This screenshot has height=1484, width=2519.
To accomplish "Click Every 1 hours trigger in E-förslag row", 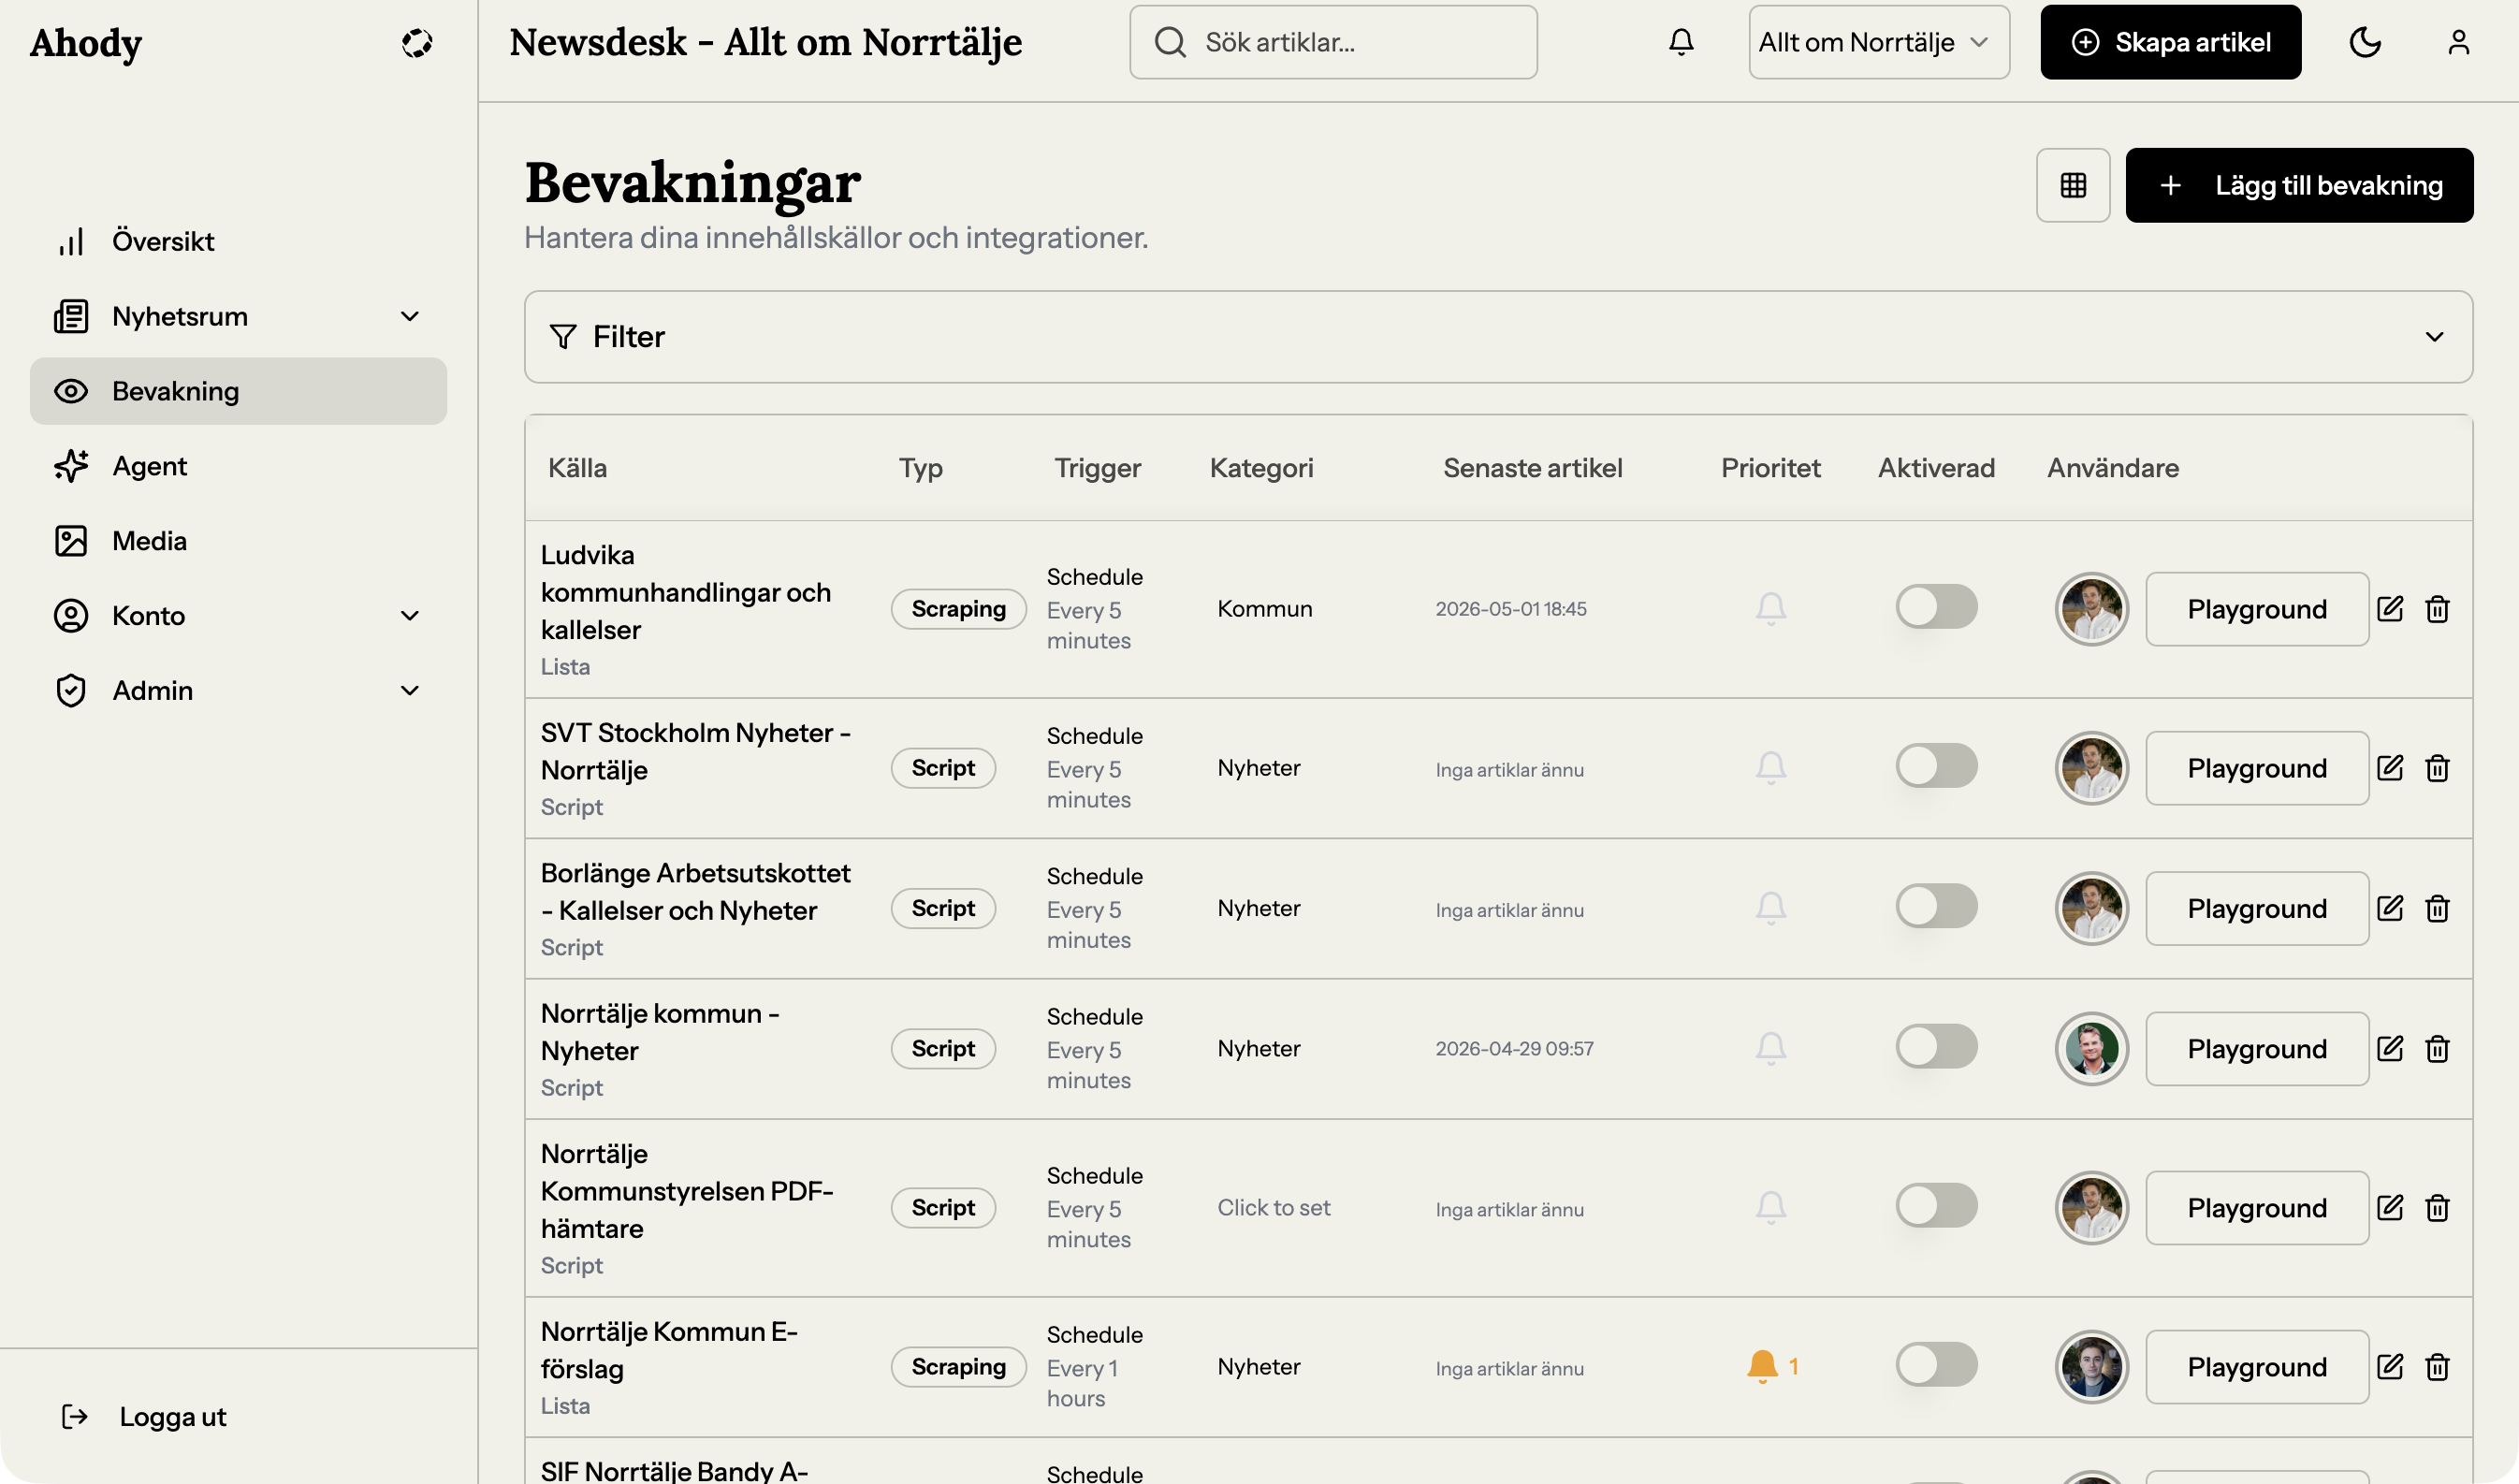I will click(x=1082, y=1383).
